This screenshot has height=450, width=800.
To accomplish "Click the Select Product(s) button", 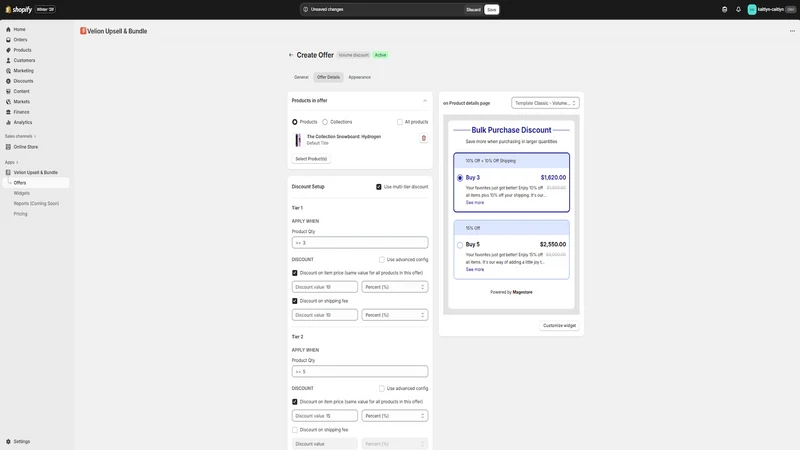I will pos(311,159).
